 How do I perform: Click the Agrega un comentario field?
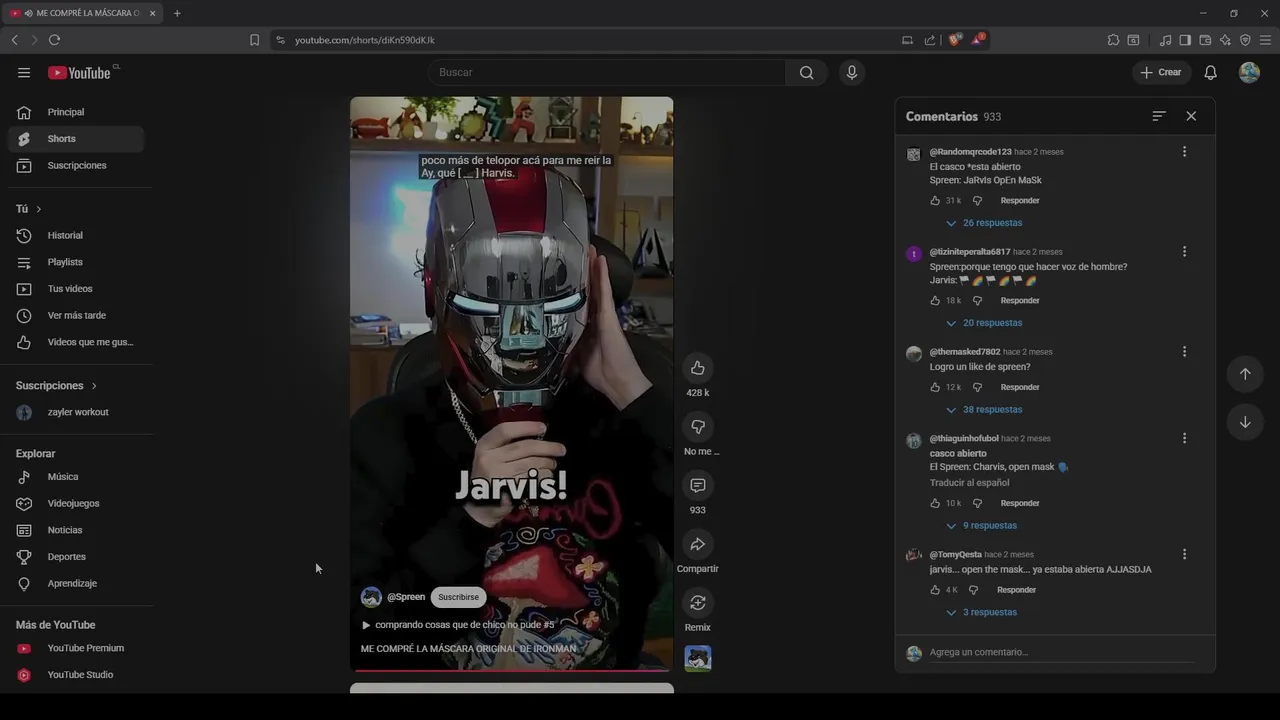[x=1060, y=652]
